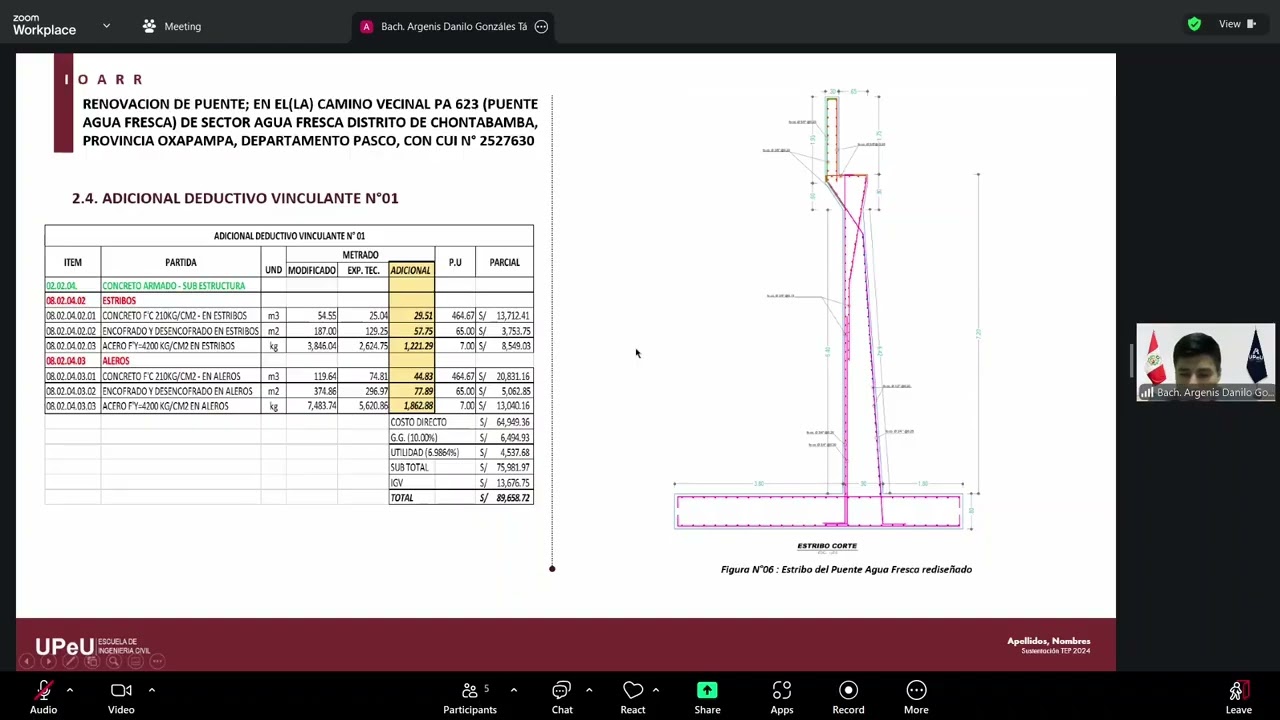1280x720 pixels.
Task: Click the name label Bach. Argenis Danilo Go...
Action: [x=1214, y=393]
